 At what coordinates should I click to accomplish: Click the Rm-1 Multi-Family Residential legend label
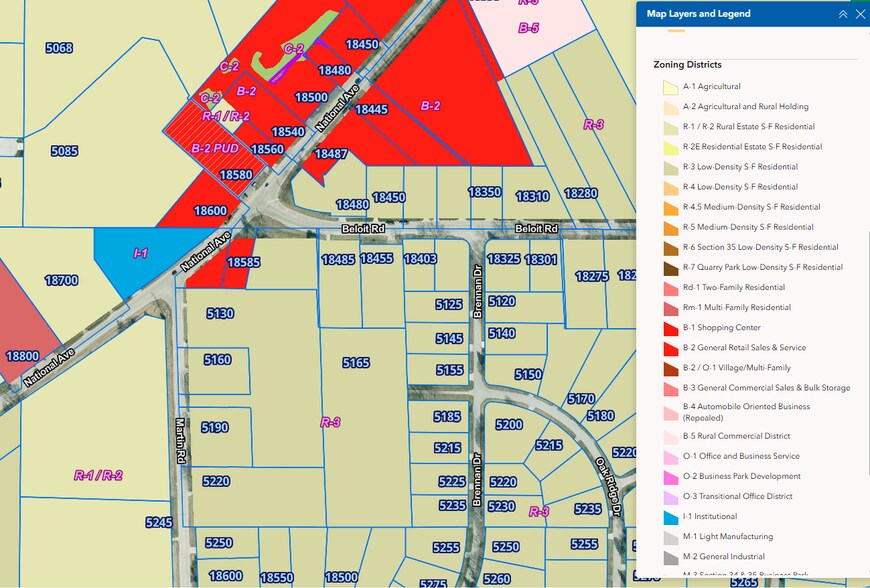pos(736,308)
